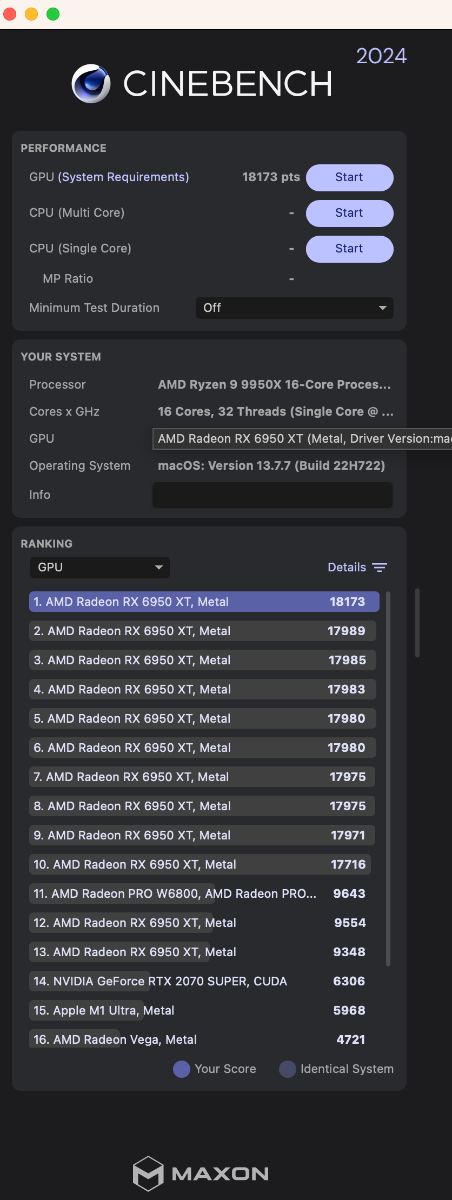Click the Operating System macOS version text
The image size is (452, 1200).
point(271,466)
